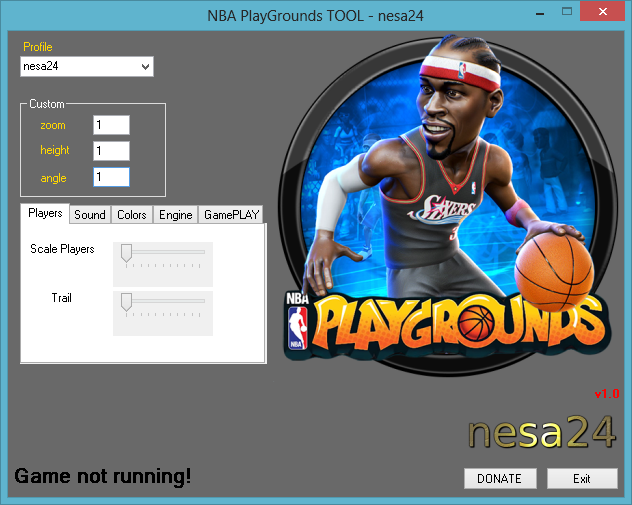632x505 pixels.
Task: Click the 'Scale Players' label
Action: pos(62,249)
